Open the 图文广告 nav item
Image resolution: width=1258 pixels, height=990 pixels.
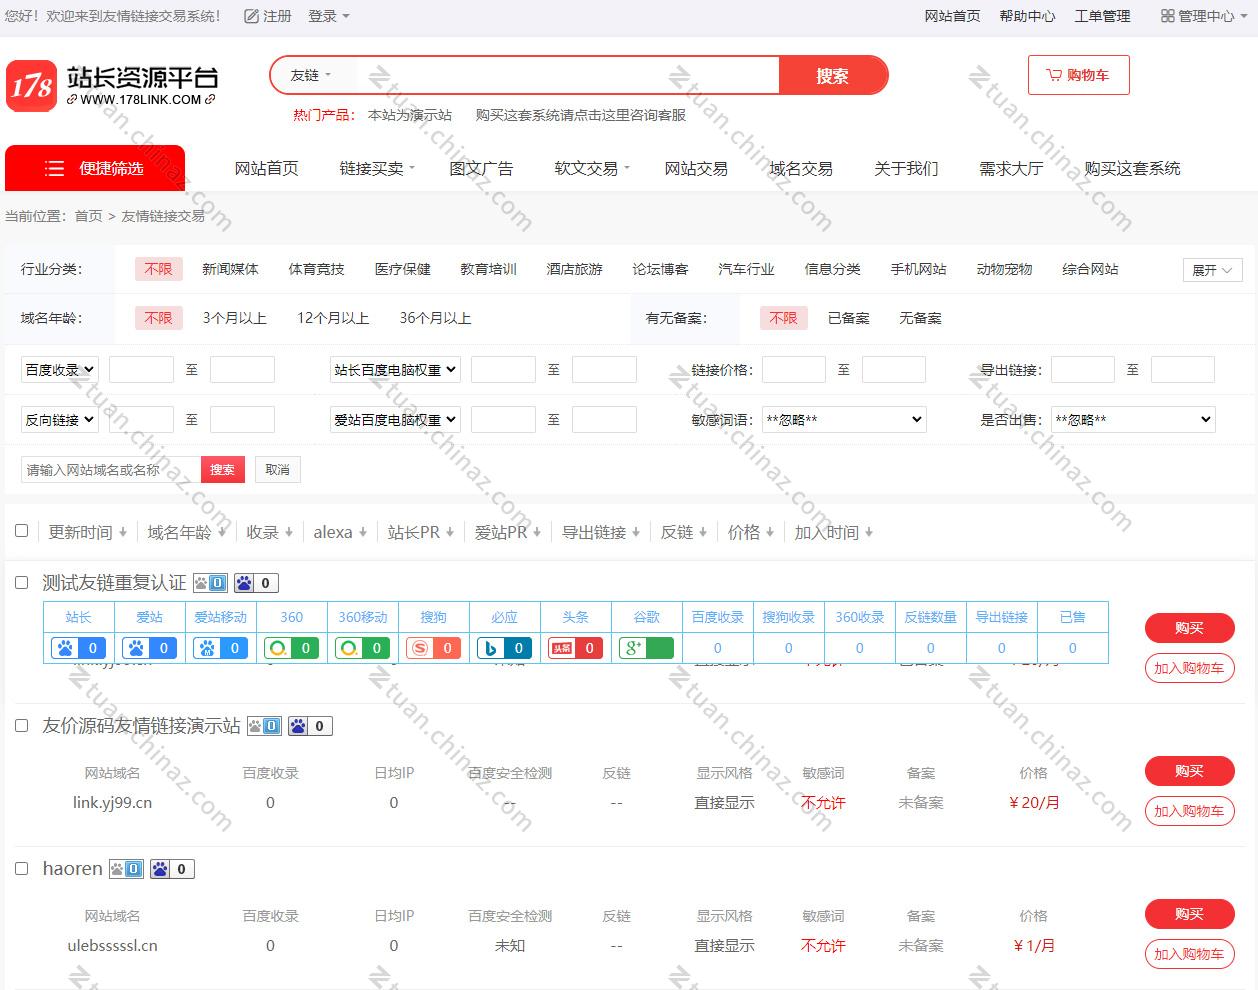coord(481,168)
